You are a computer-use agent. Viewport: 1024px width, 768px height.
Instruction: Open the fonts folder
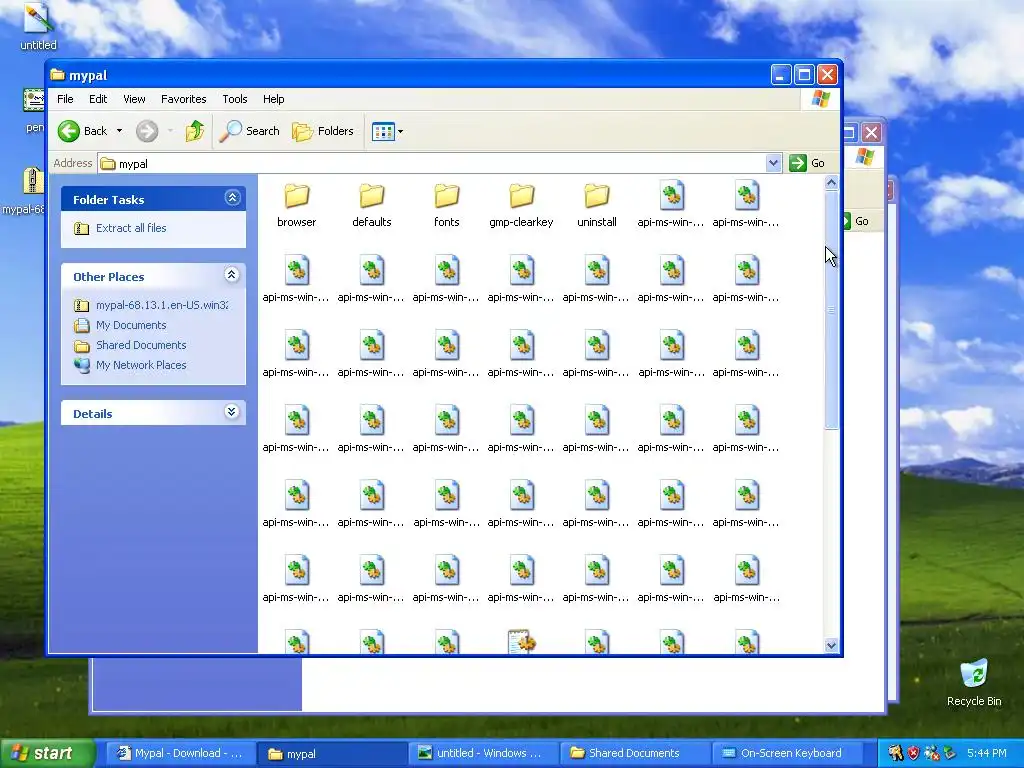447,205
